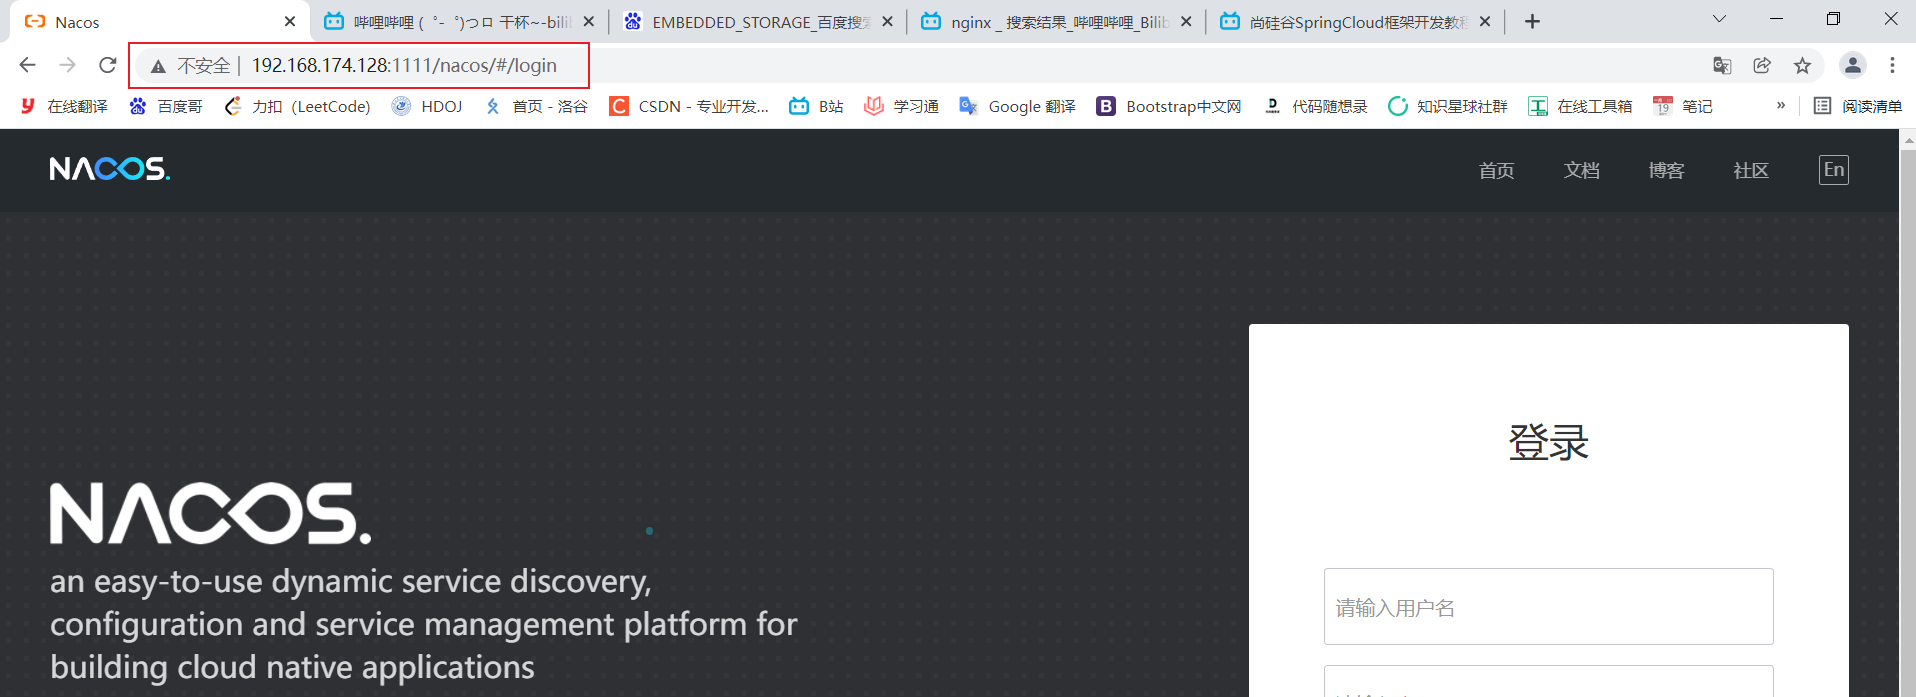
Task: Go back with the browser back arrow
Action: pyautogui.click(x=27, y=65)
